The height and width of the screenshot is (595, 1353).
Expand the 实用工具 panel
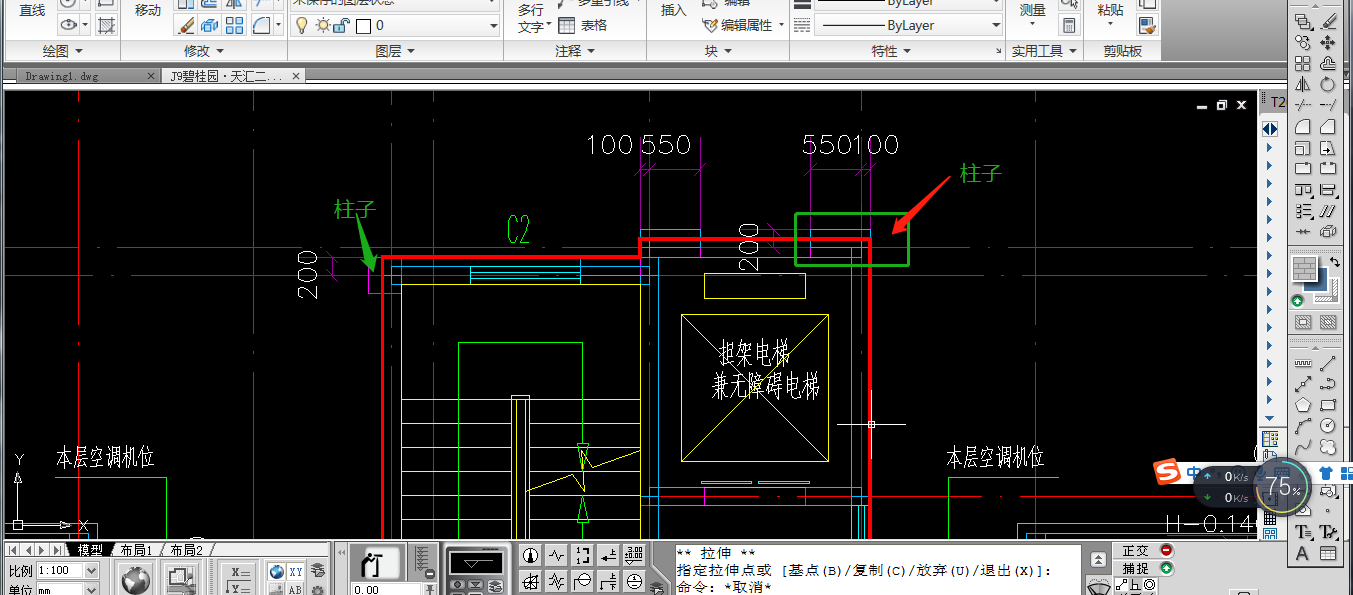click(x=1045, y=51)
